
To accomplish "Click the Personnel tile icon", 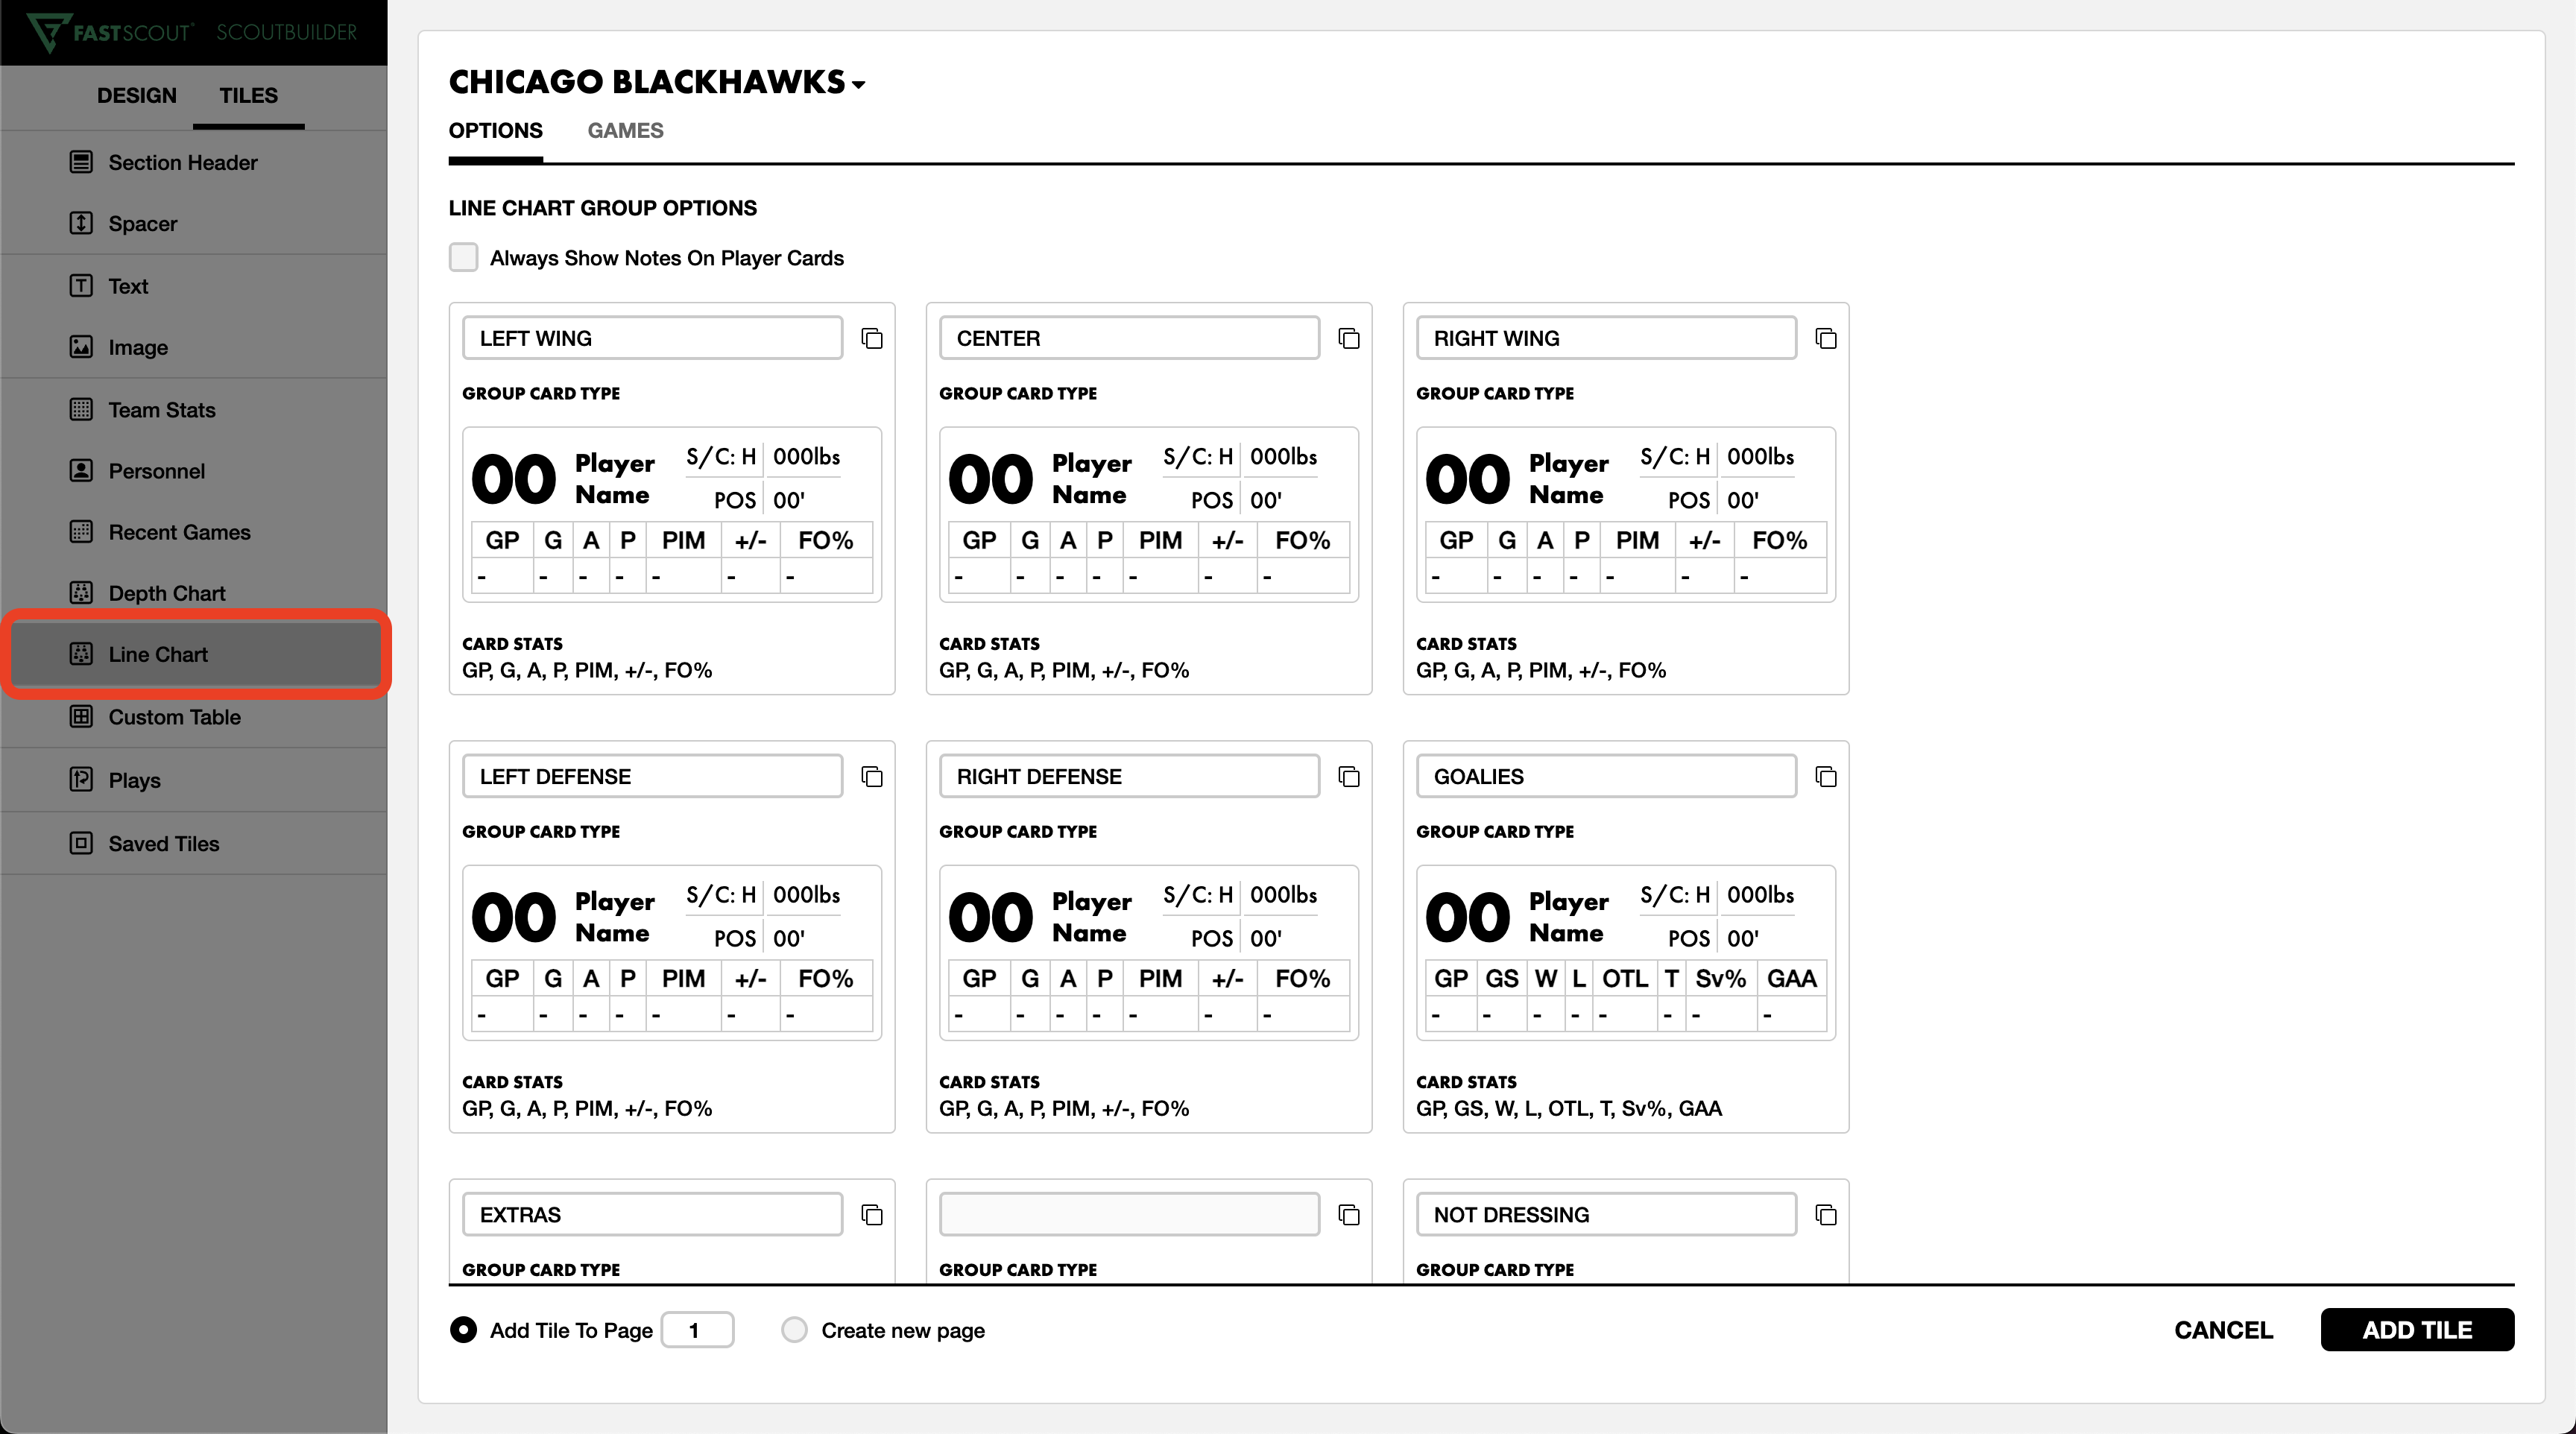I will click(81, 470).
